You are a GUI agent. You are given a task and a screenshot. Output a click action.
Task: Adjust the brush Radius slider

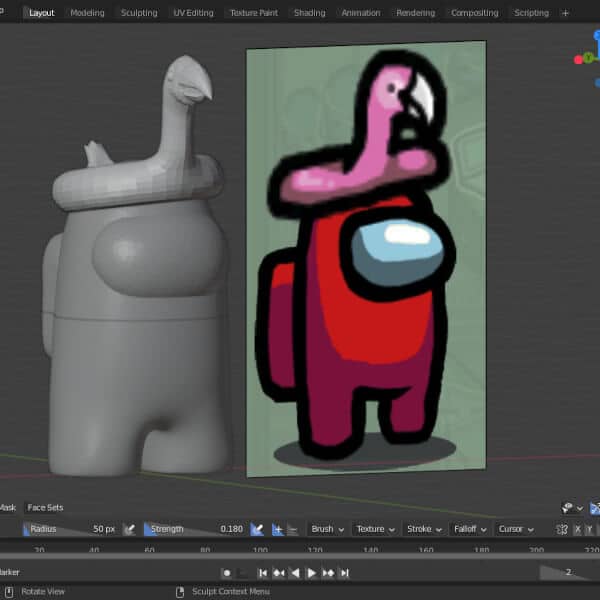coord(70,529)
